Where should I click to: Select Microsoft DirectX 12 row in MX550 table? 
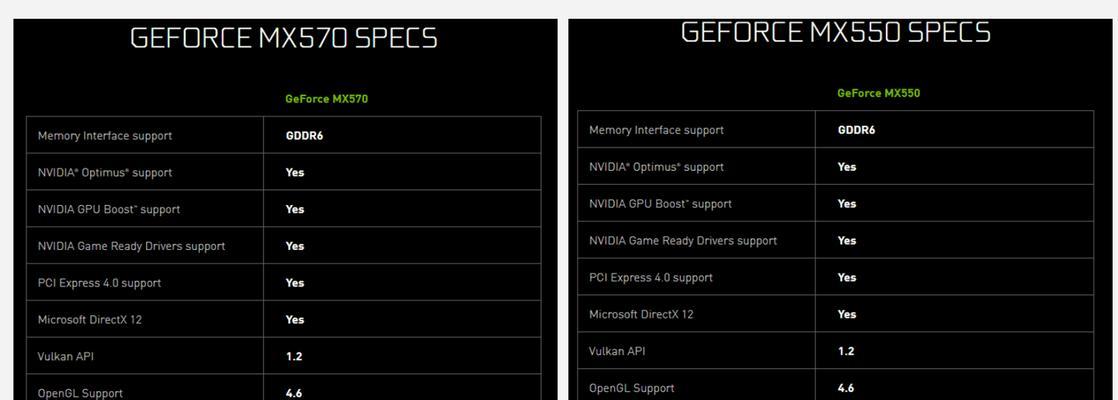tap(836, 314)
